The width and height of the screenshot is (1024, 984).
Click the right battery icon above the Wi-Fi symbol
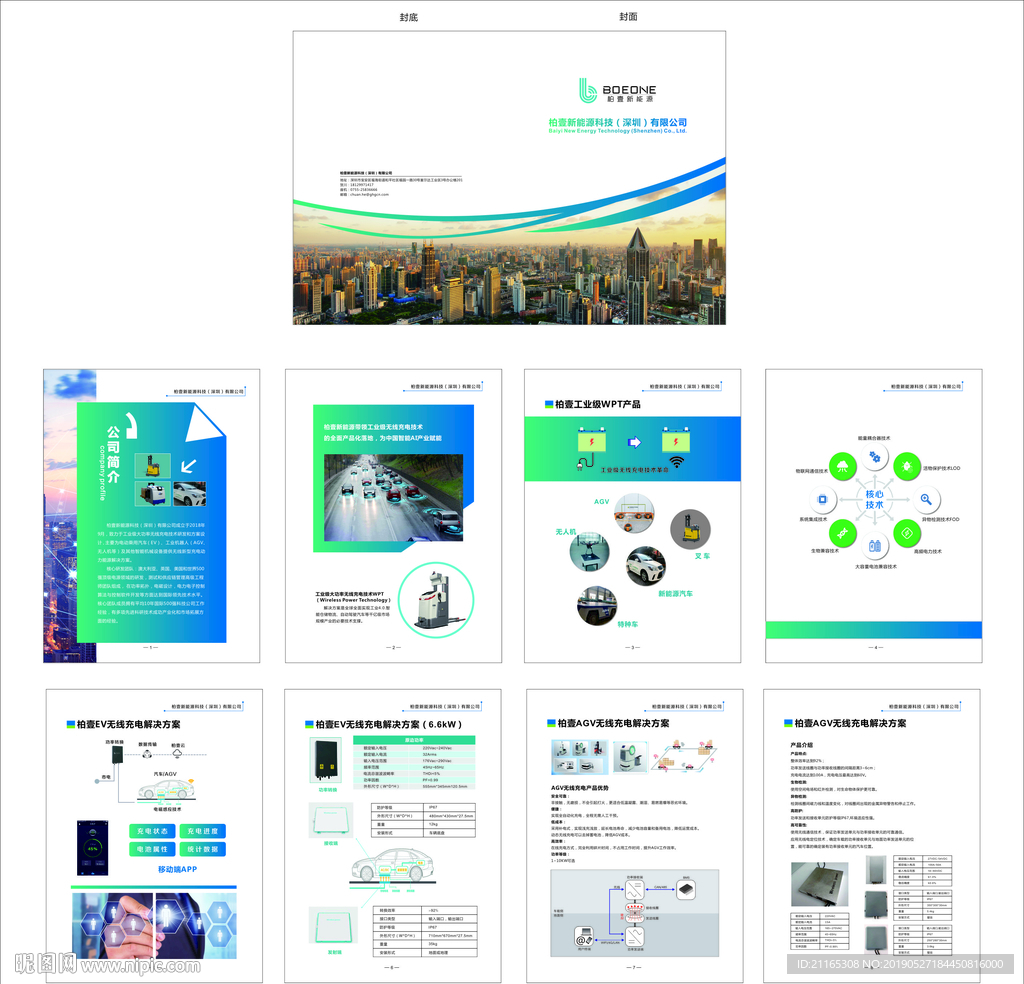pos(675,440)
